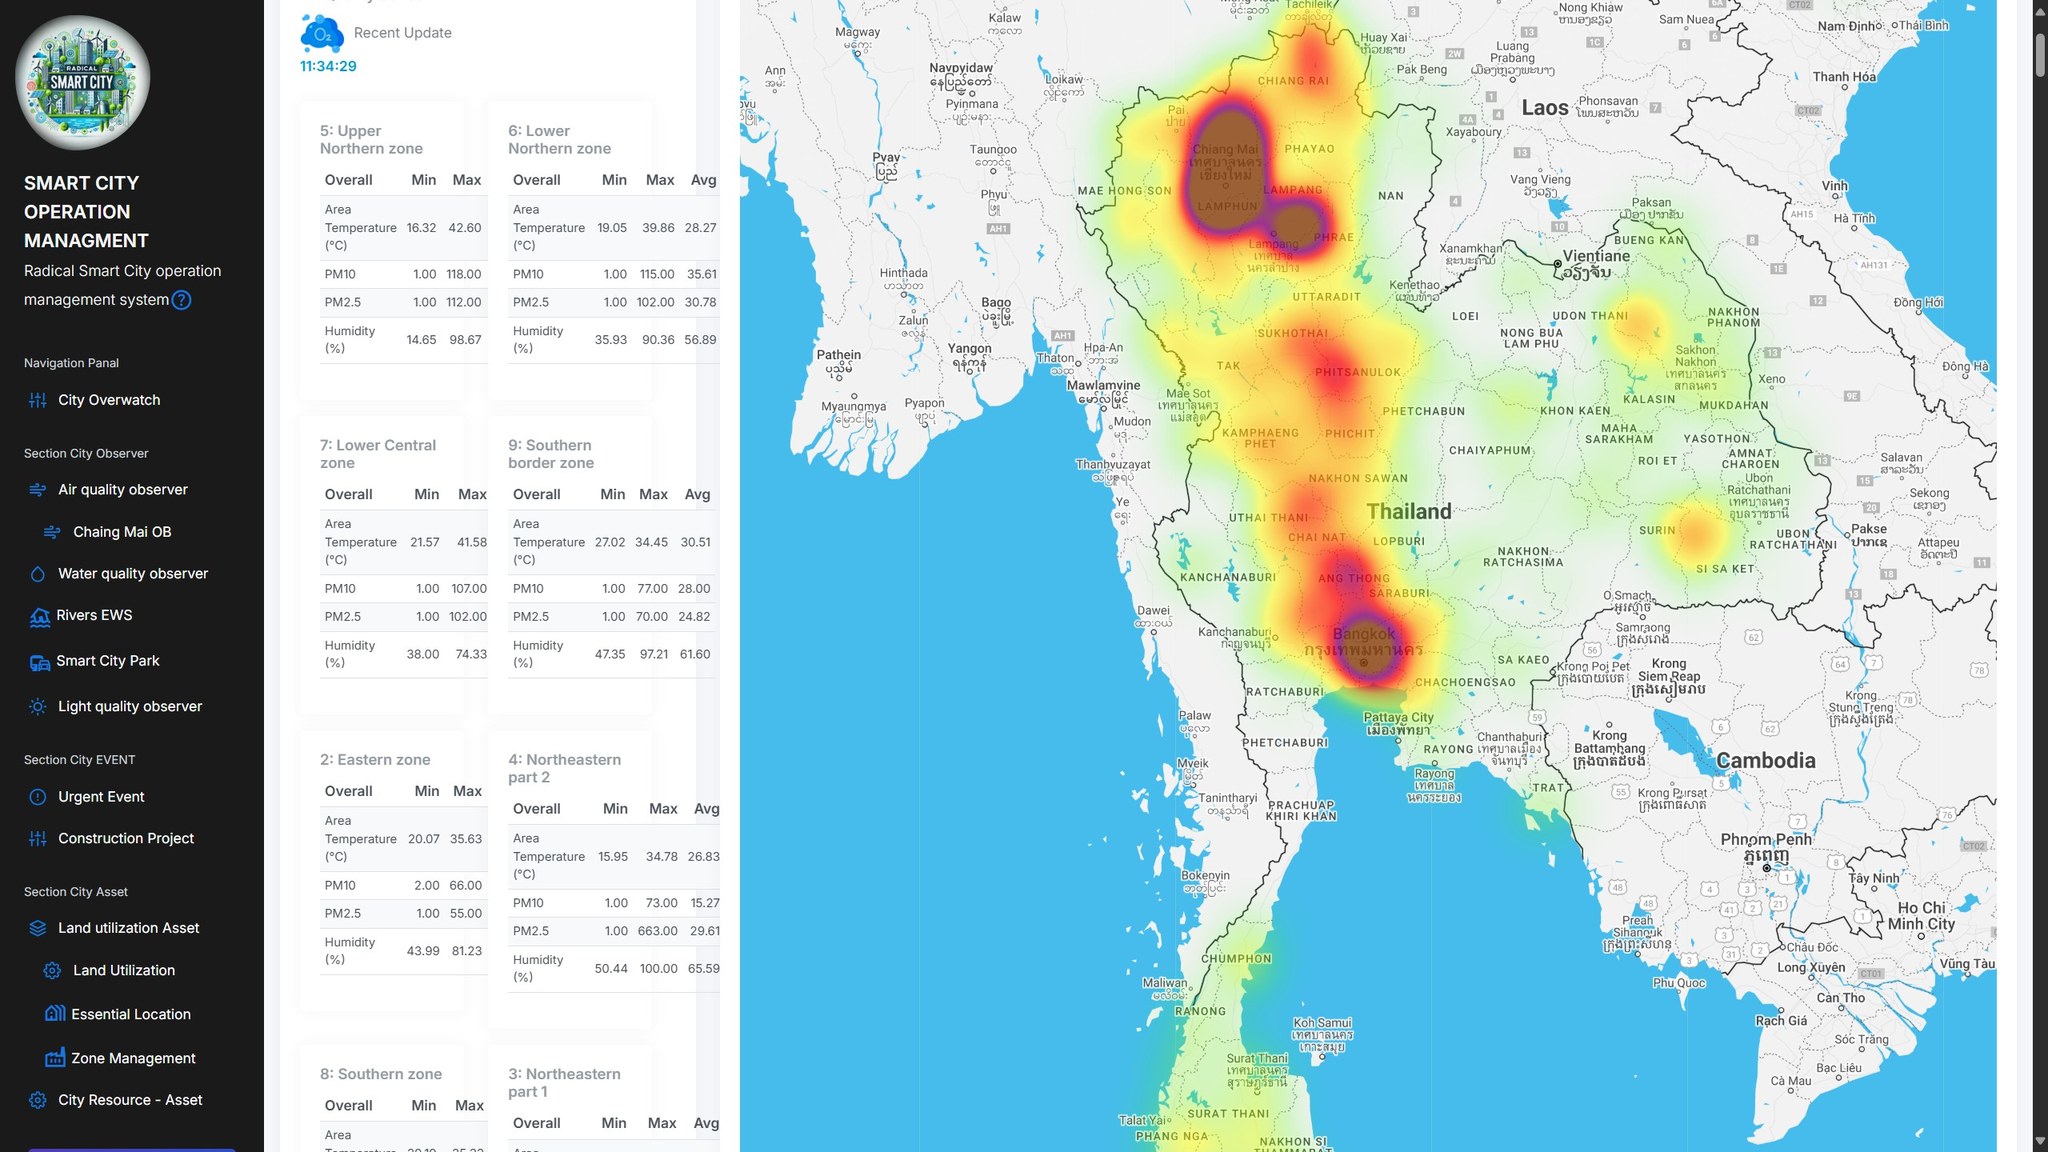Screen dimensions: 2048x1152
Task: Click the Light quality observer sun icon
Action: coord(38,707)
